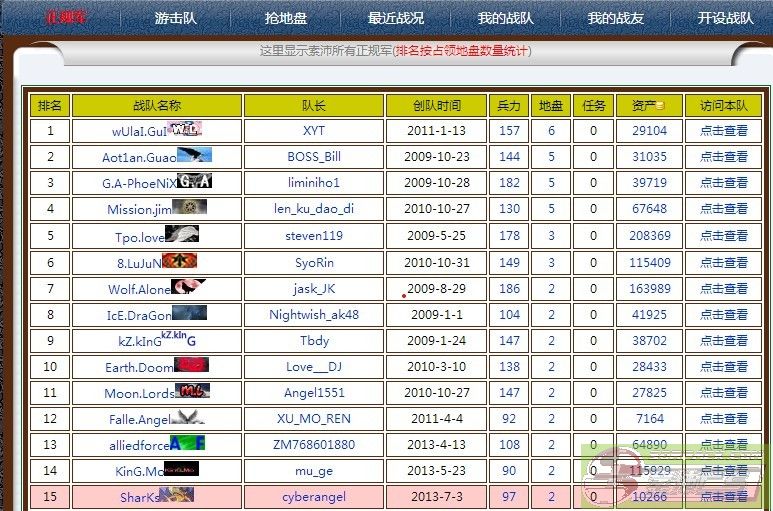Viewport: 773px width, 511px height.
Task: Click the Aot1an.Guao team emblem image
Action: (x=194, y=155)
